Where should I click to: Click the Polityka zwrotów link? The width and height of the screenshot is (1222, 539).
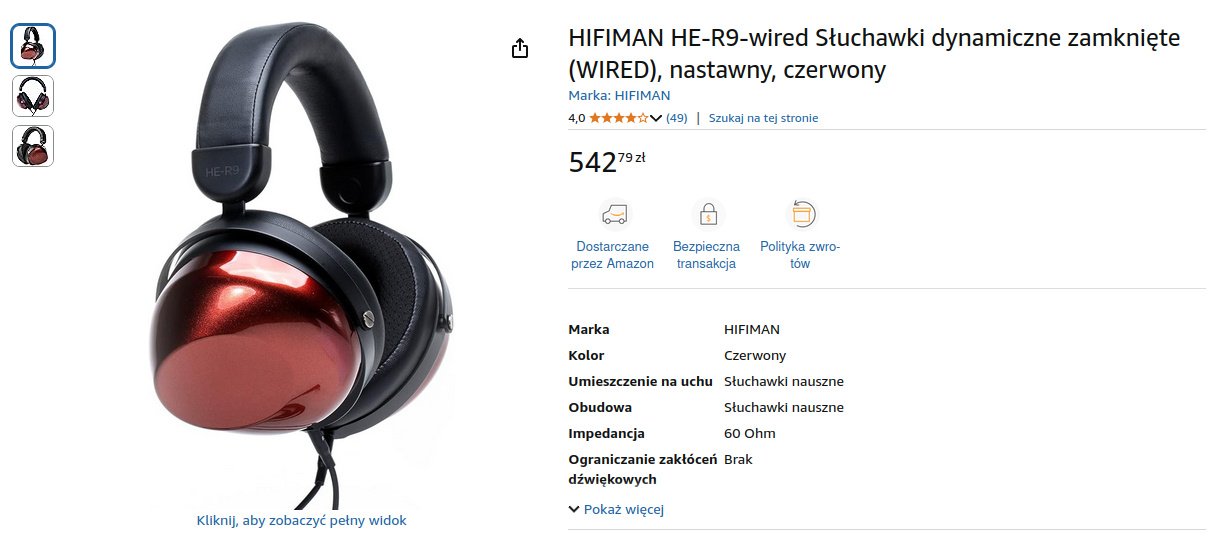(x=800, y=255)
